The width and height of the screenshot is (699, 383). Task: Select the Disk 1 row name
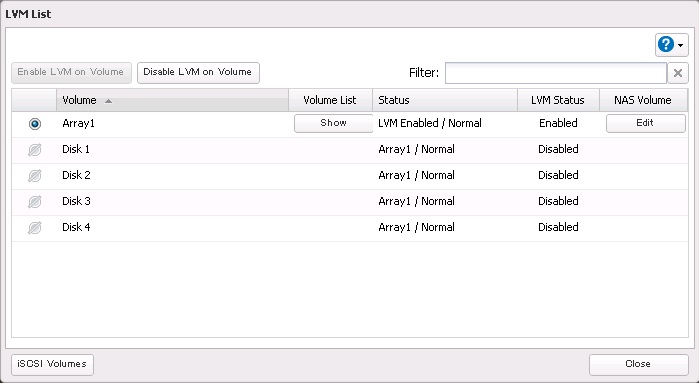tap(76, 149)
